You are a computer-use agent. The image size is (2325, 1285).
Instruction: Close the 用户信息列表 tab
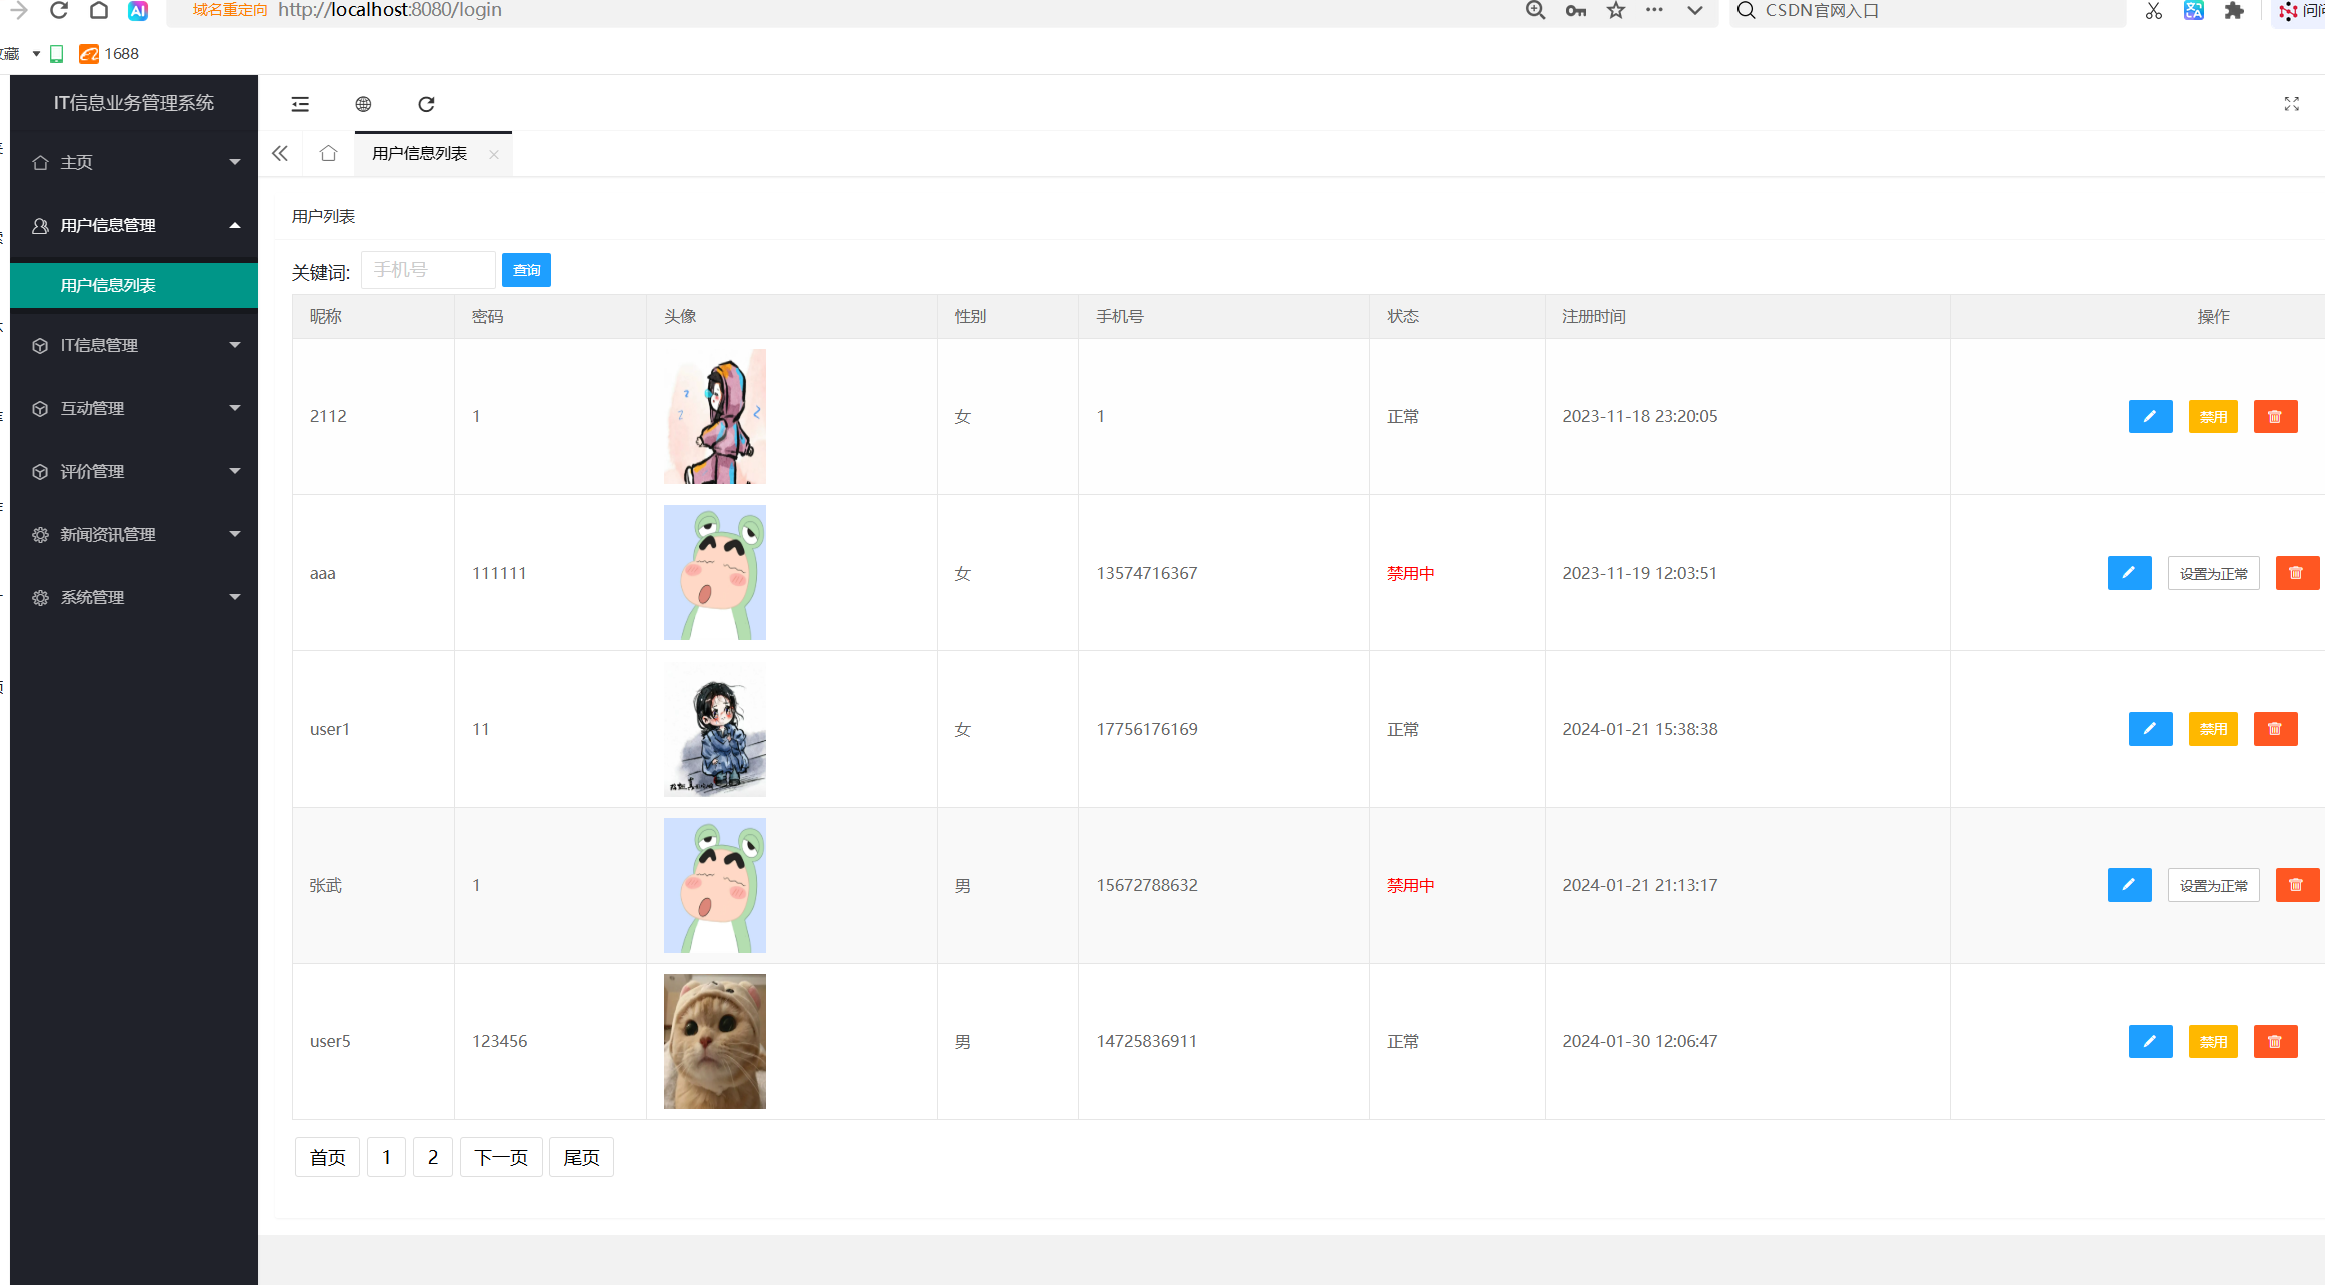click(493, 154)
